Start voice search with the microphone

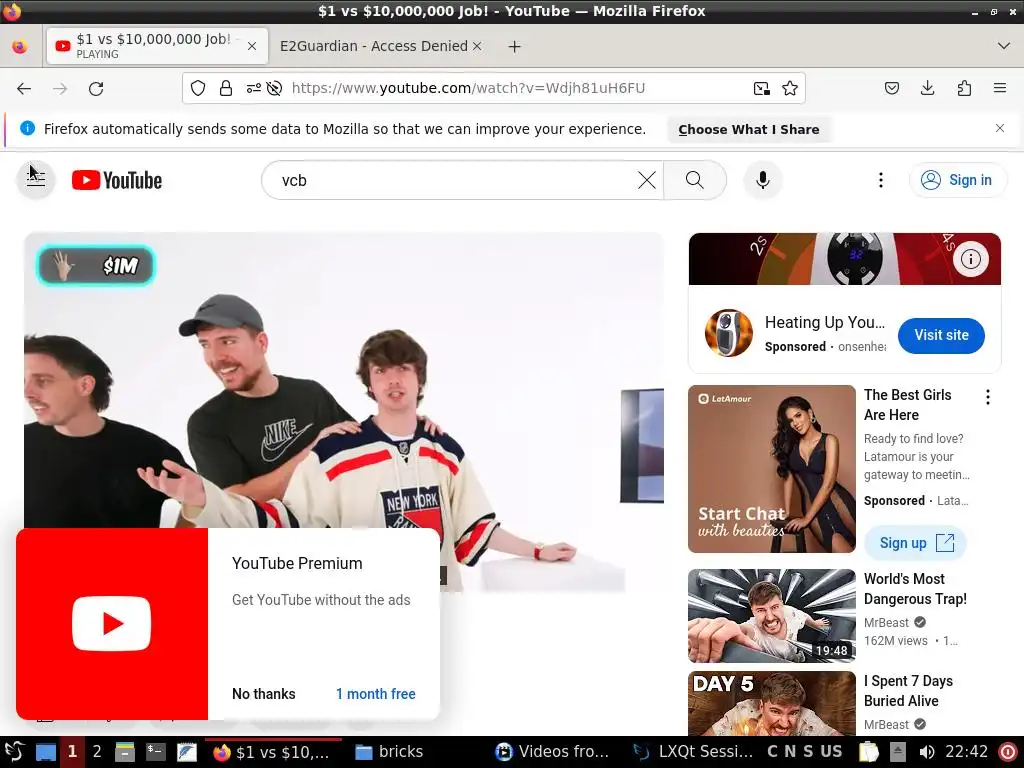click(762, 180)
